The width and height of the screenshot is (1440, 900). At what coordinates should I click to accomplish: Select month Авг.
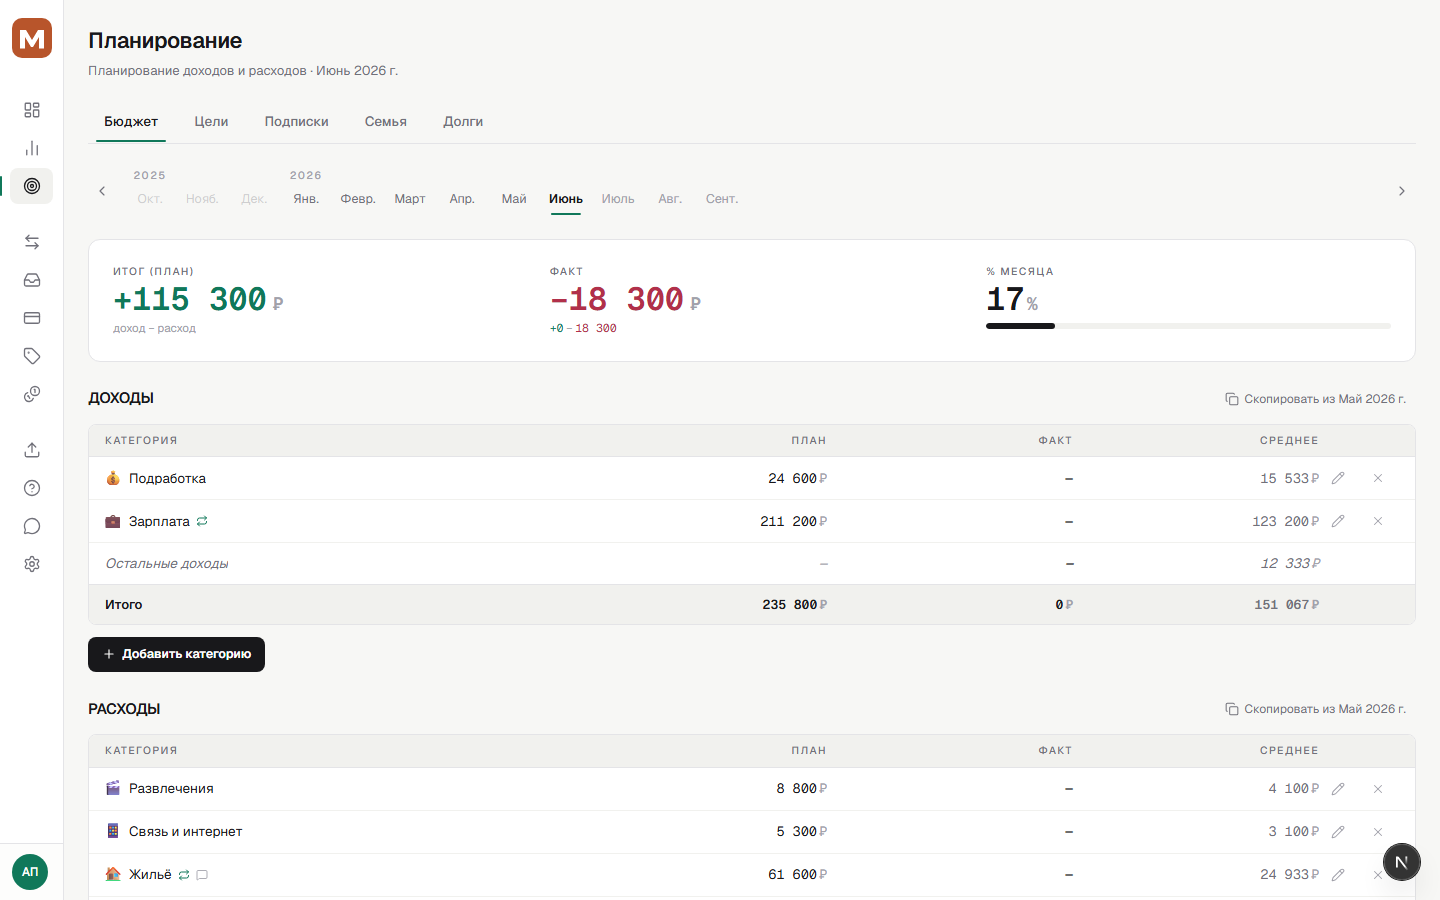[x=670, y=199]
